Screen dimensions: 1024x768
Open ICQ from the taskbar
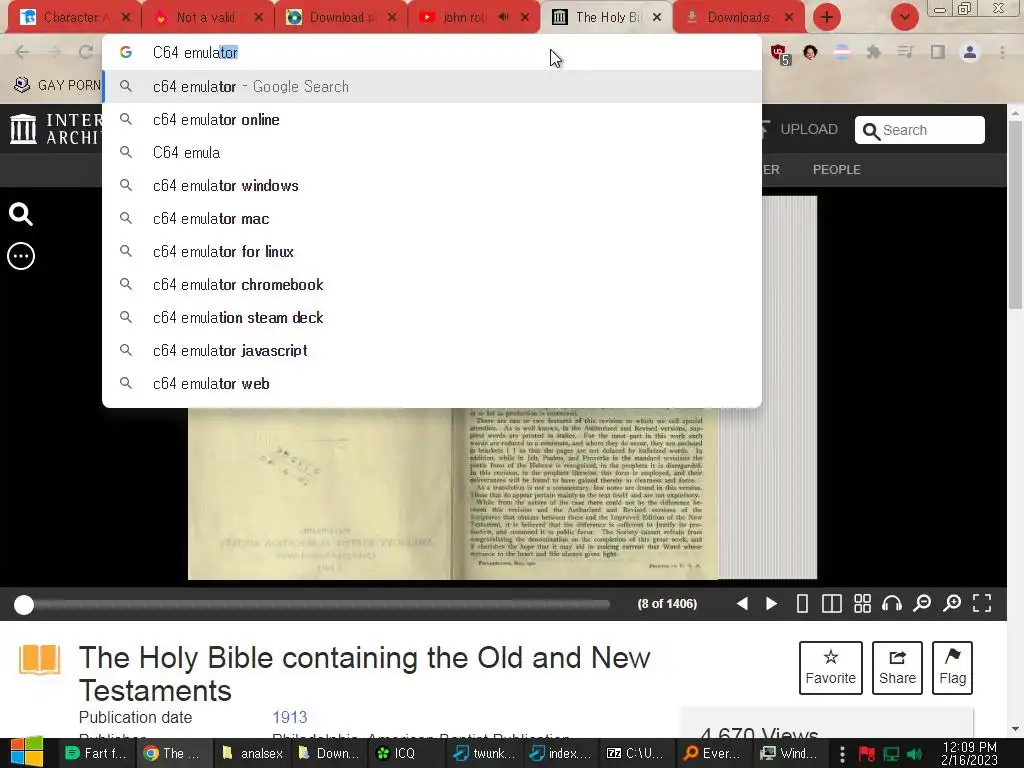pos(398,753)
